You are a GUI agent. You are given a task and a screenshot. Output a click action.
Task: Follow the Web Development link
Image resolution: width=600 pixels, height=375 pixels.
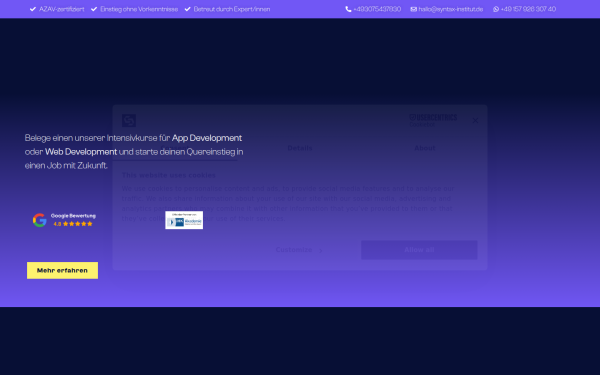click(x=81, y=152)
